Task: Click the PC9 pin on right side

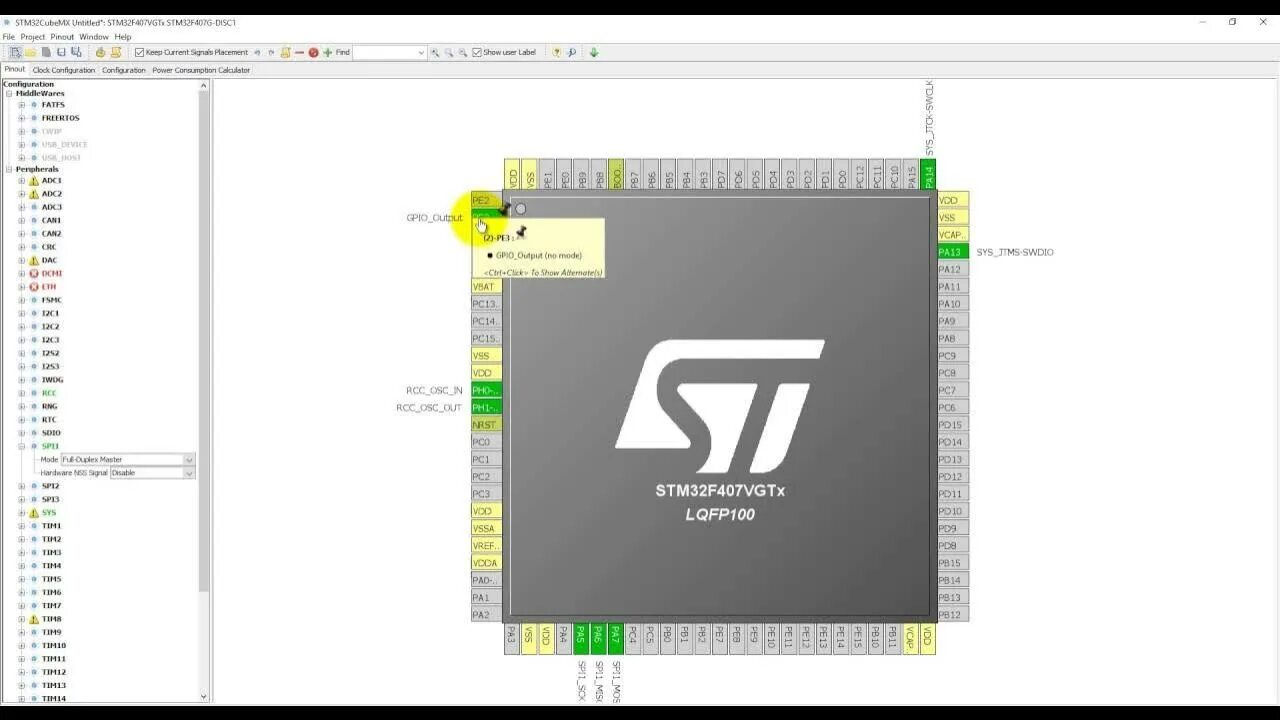Action: (x=953, y=356)
